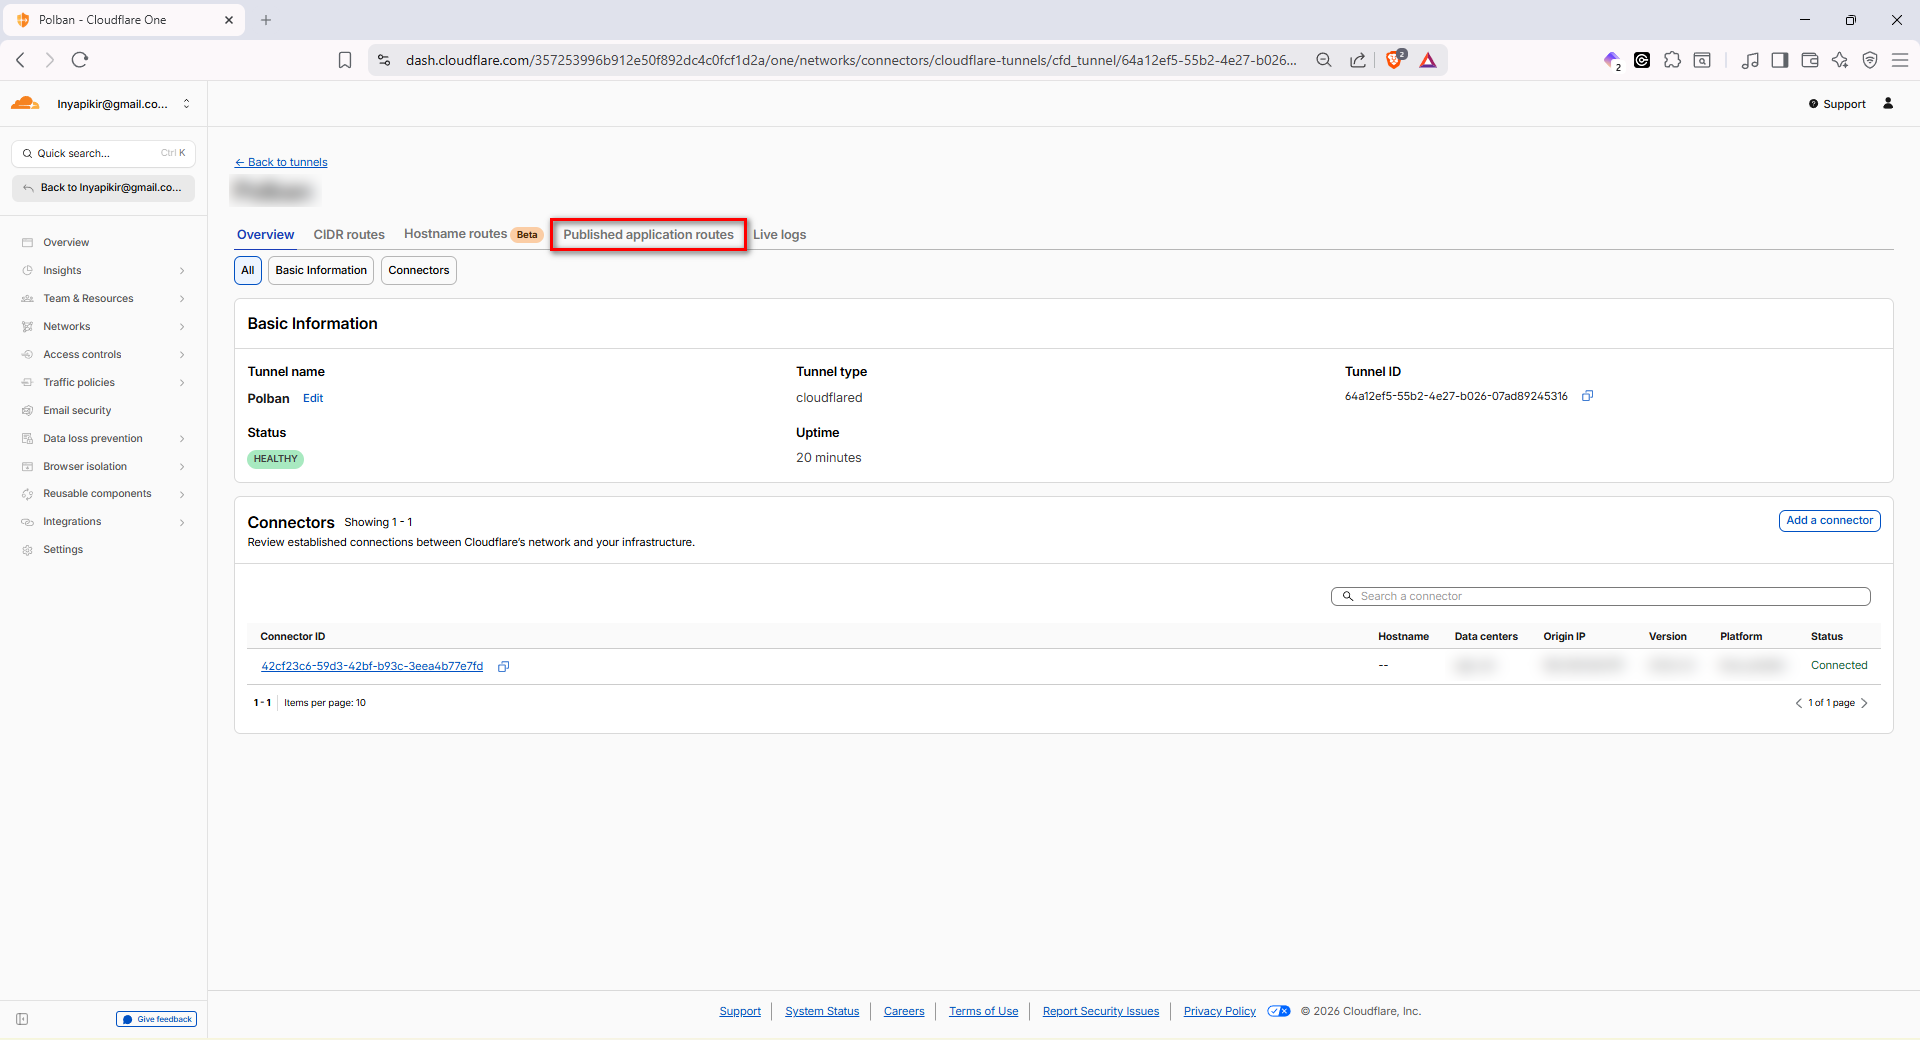Open System Status footer link
The height and width of the screenshot is (1040, 1920).
coord(822,1011)
